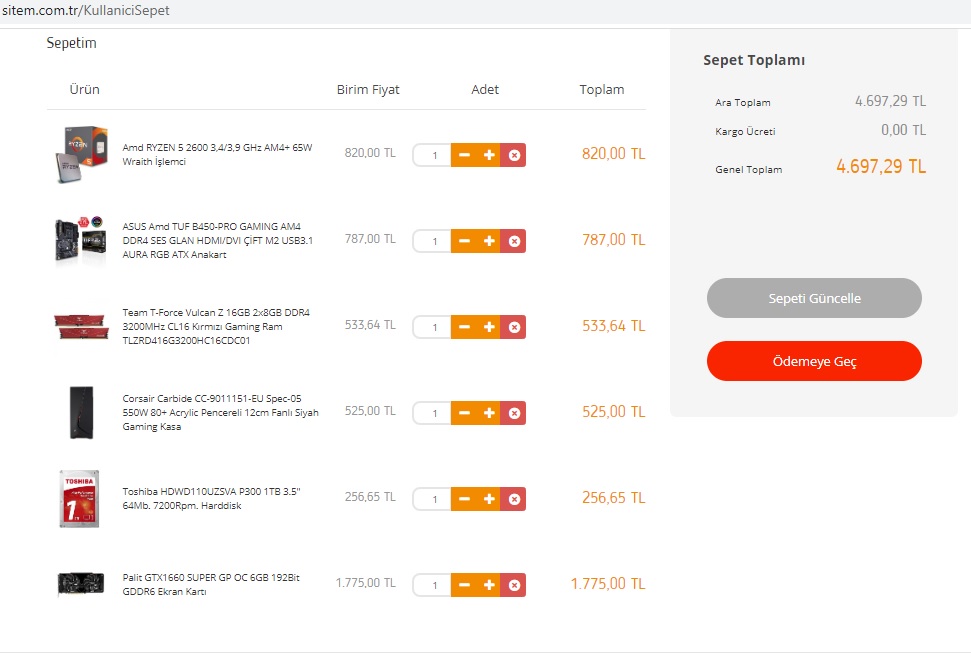Decrease quantity of Amd RYZEN 5 2600 processor
Viewport: 971px width, 653px height.
click(x=464, y=155)
